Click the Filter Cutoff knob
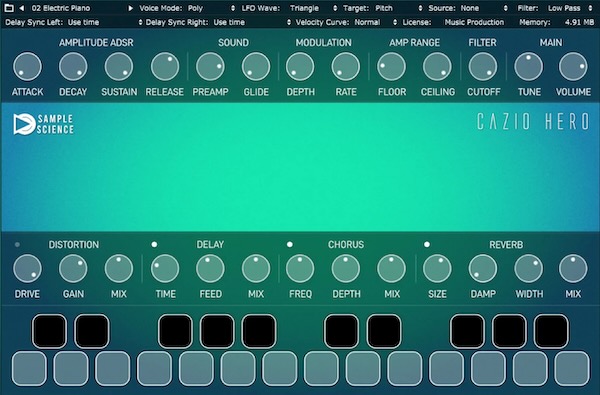The width and height of the screenshot is (600, 395). coord(483,67)
